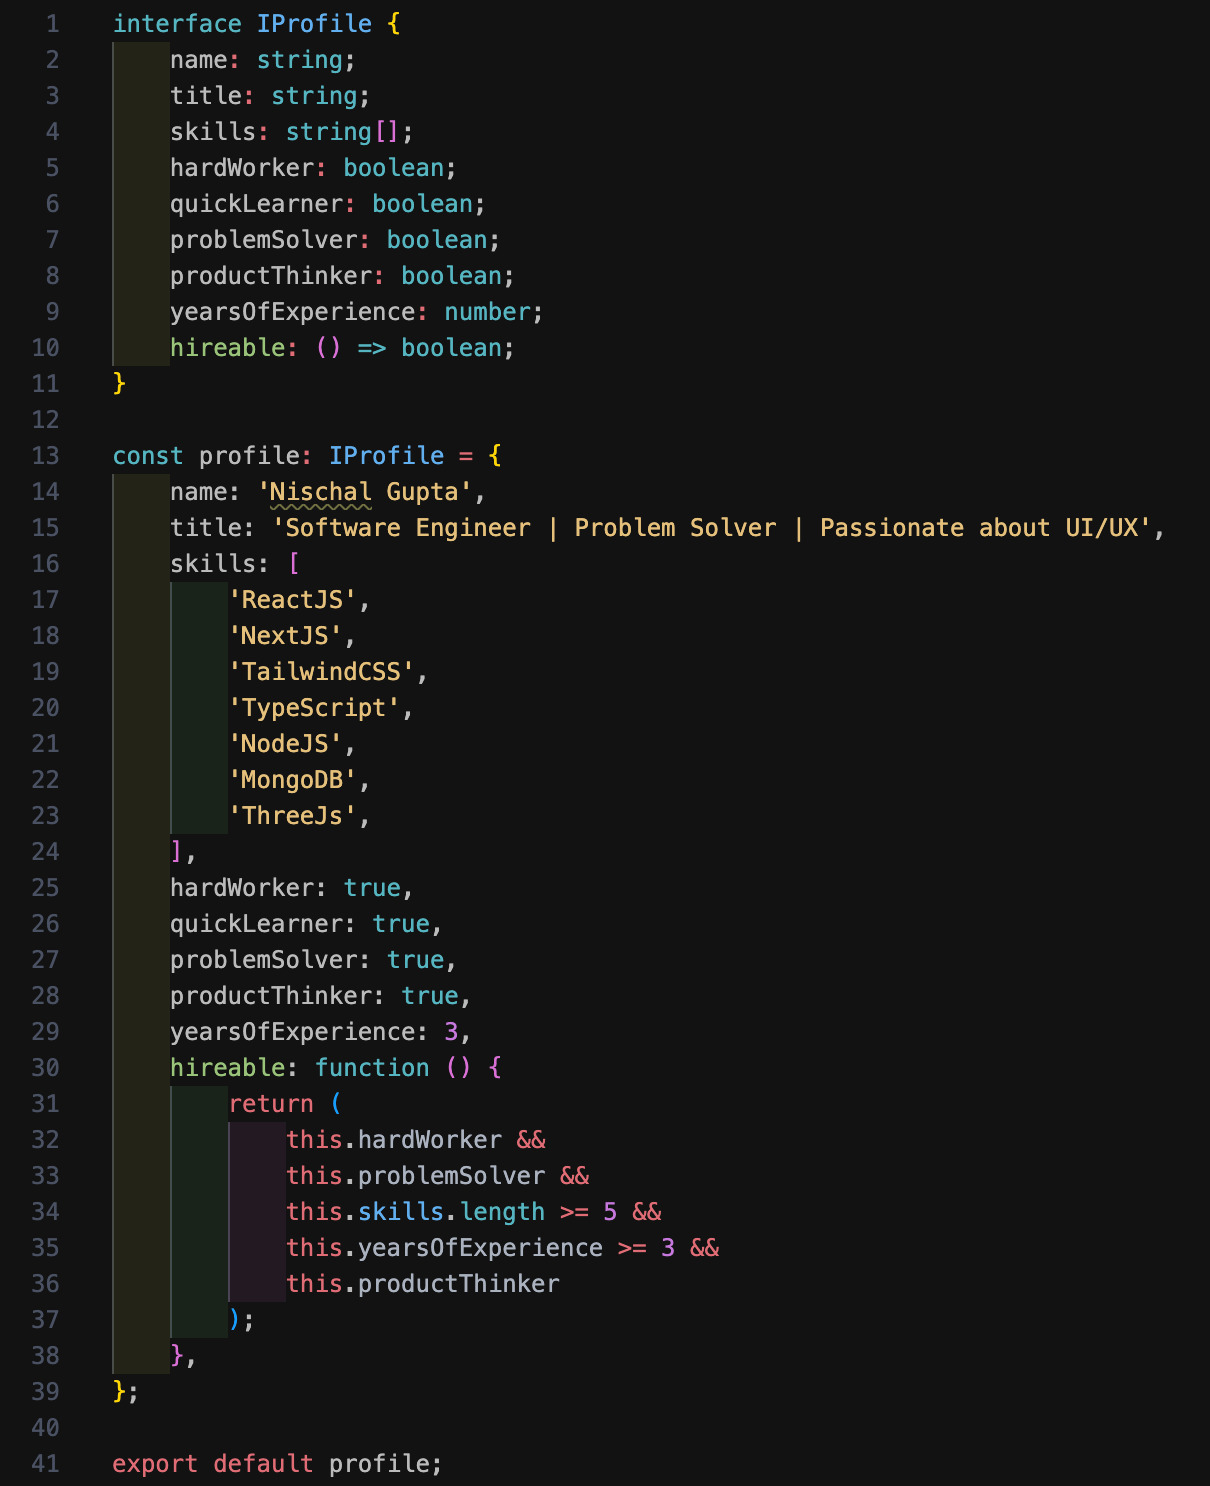Click the 'number' type on line 9
Image resolution: width=1210 pixels, height=1486 pixels.
487,312
